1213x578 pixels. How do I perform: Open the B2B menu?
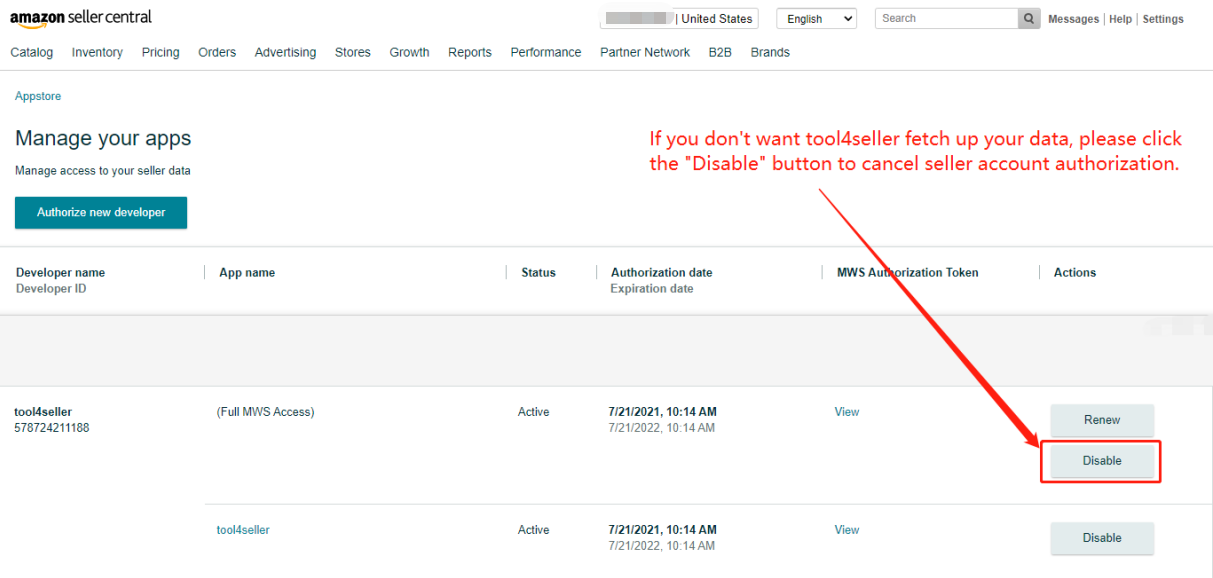pyautogui.click(x=720, y=52)
